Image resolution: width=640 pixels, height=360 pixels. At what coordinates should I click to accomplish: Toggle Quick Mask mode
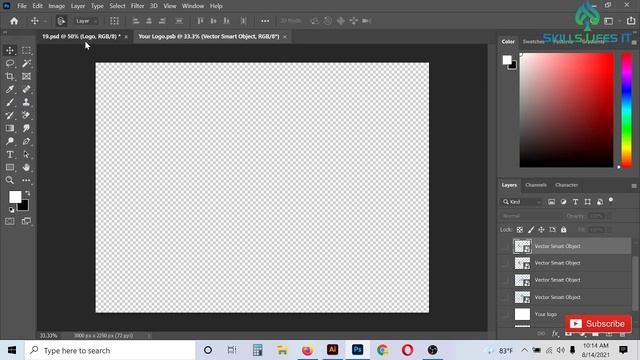point(10,221)
